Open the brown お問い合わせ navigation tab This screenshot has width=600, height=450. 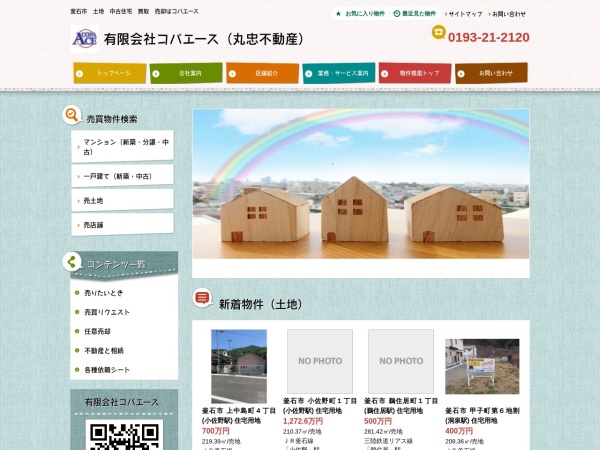coord(491,73)
